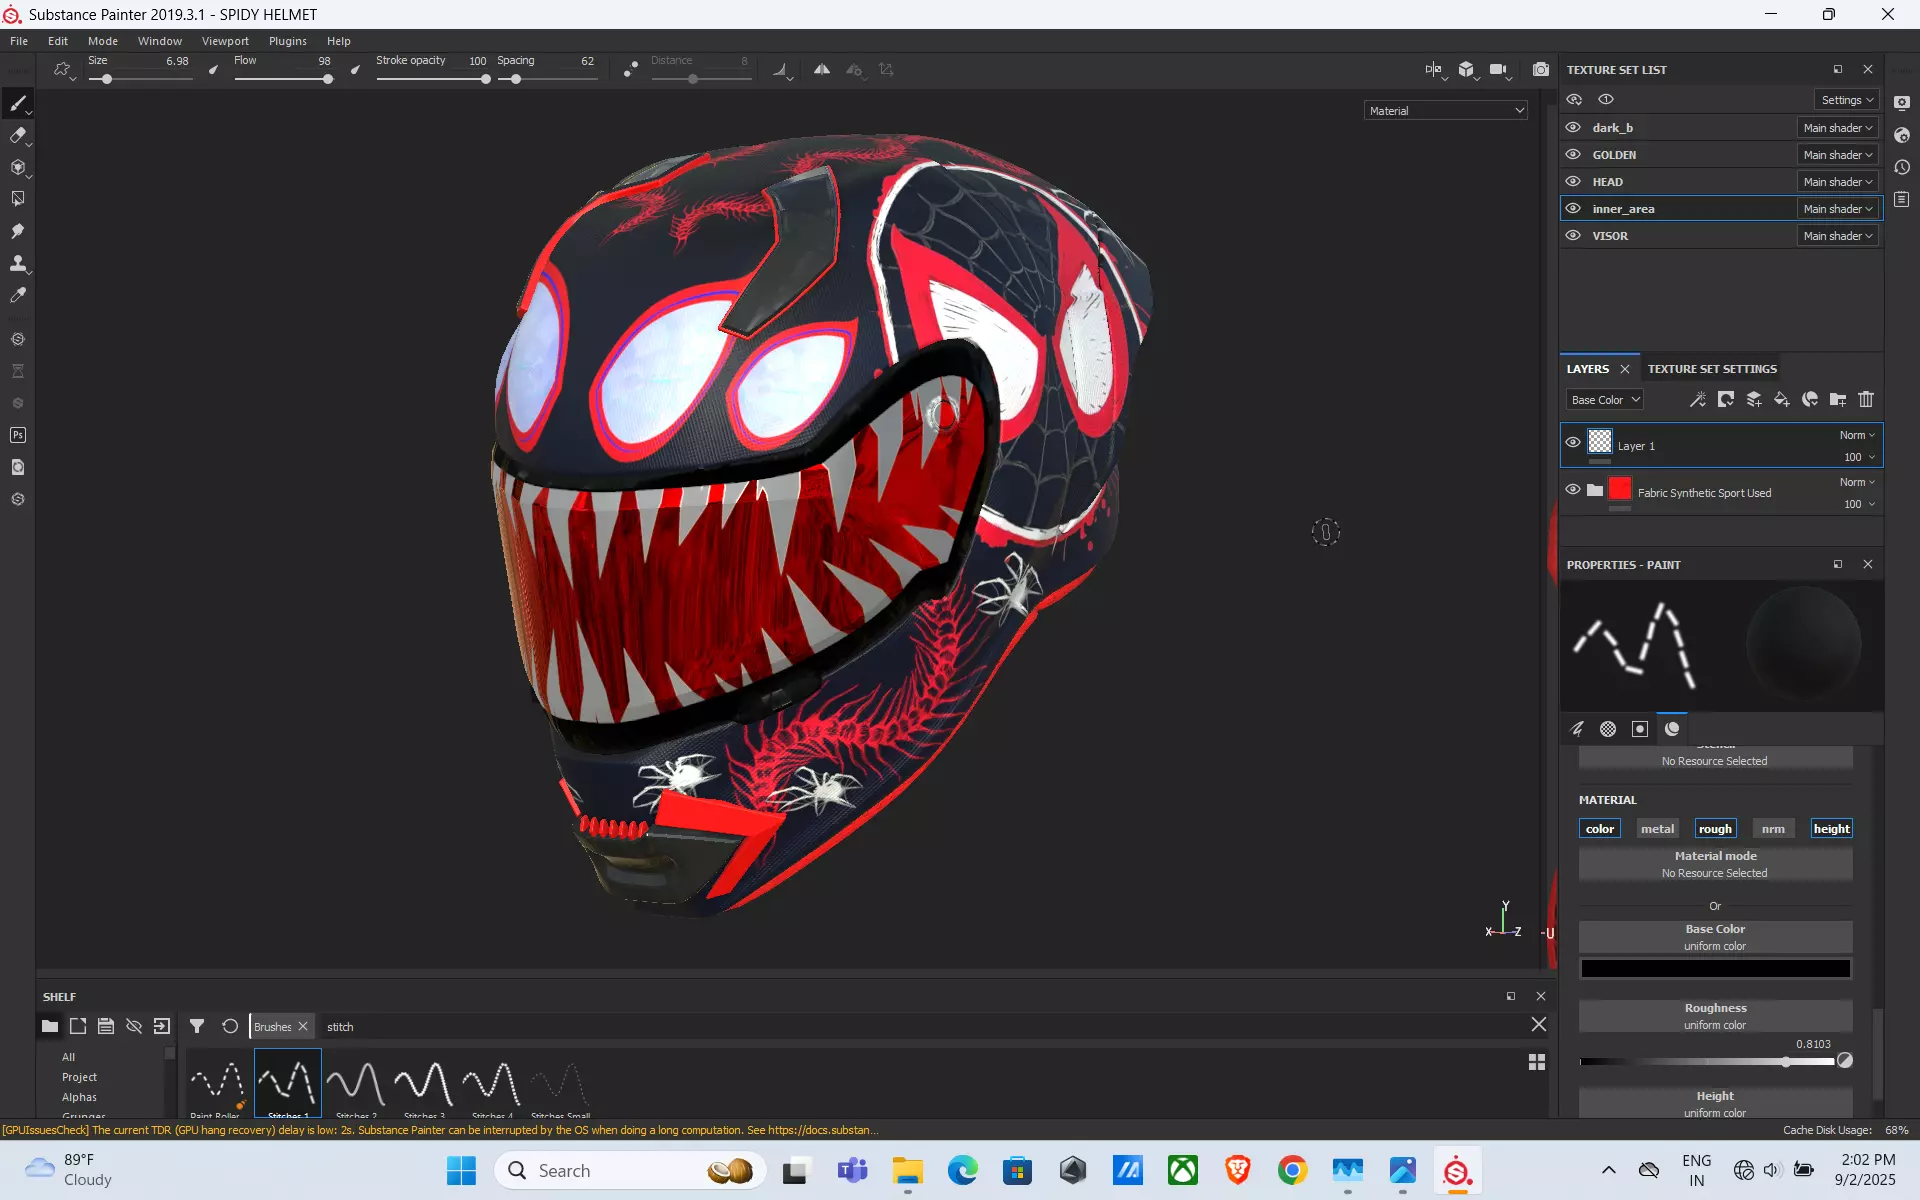This screenshot has width=1920, height=1200.
Task: Click the Roughness uniform color button
Action: [x=1715, y=1016]
